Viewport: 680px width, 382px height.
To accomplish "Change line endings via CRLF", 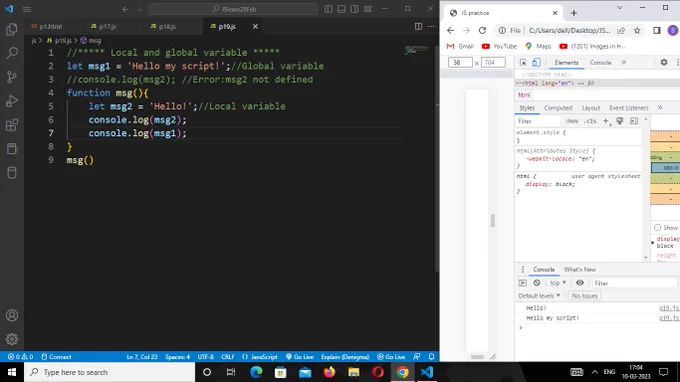I will pos(228,357).
